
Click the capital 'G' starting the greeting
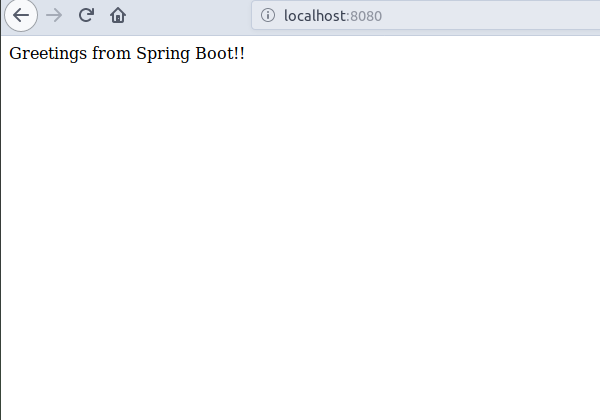pyautogui.click(x=15, y=53)
